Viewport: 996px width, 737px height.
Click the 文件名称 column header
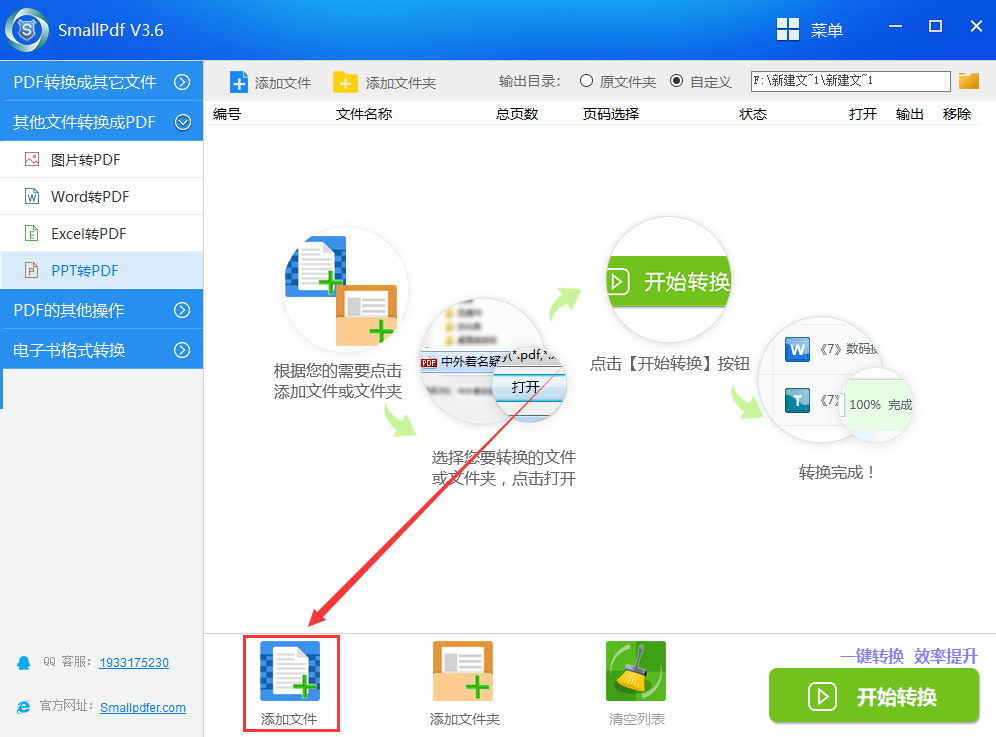click(x=364, y=114)
